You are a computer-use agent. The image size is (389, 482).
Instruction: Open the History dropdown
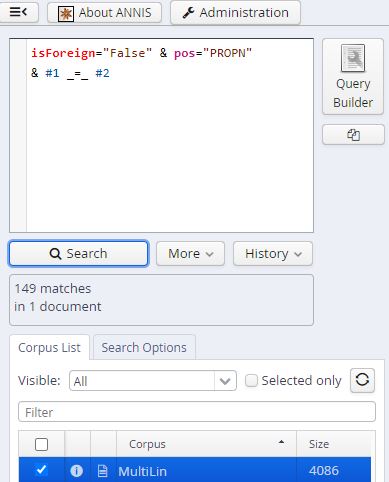tap(273, 254)
